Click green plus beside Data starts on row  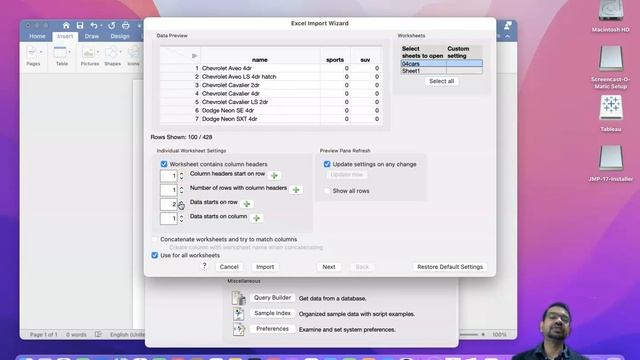pyautogui.click(x=247, y=204)
